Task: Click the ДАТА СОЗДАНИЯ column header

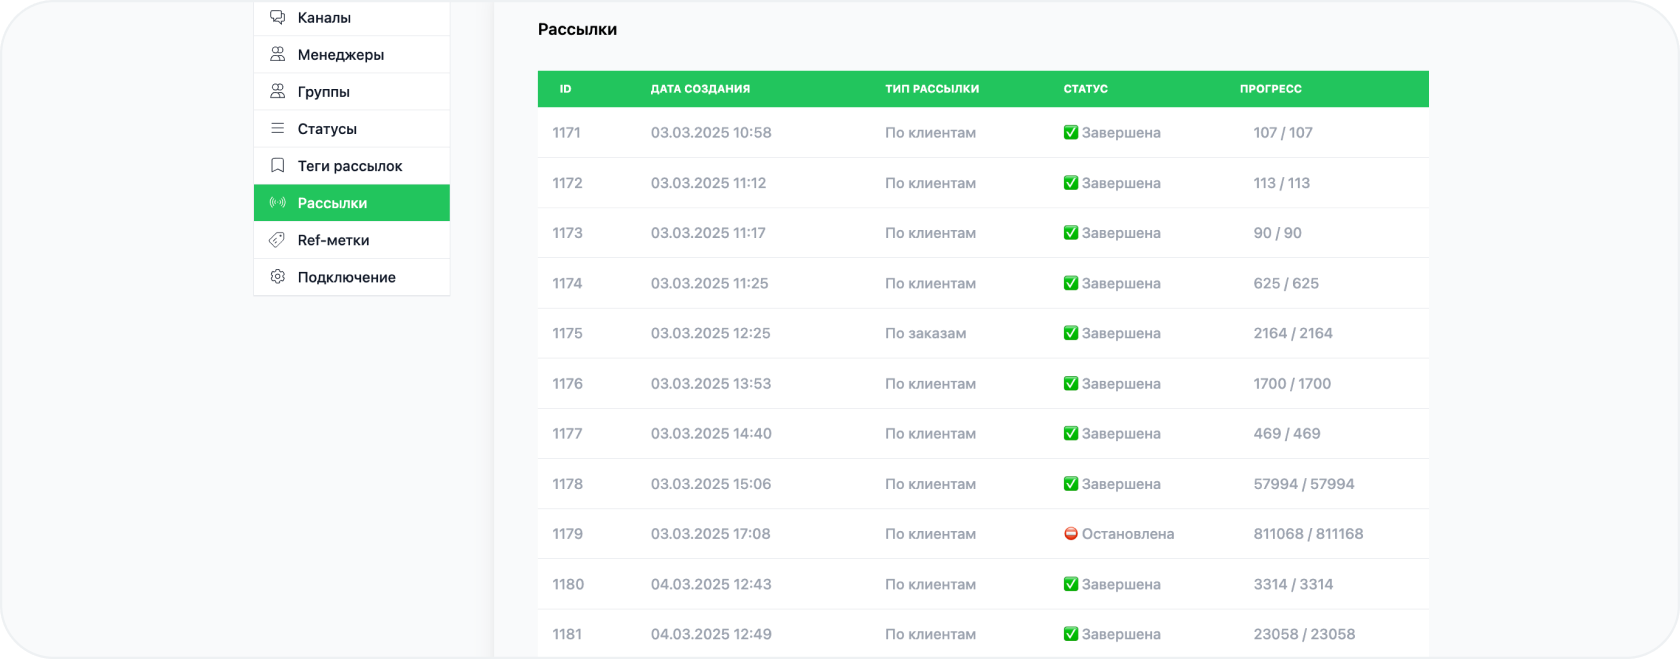Action: 700,89
